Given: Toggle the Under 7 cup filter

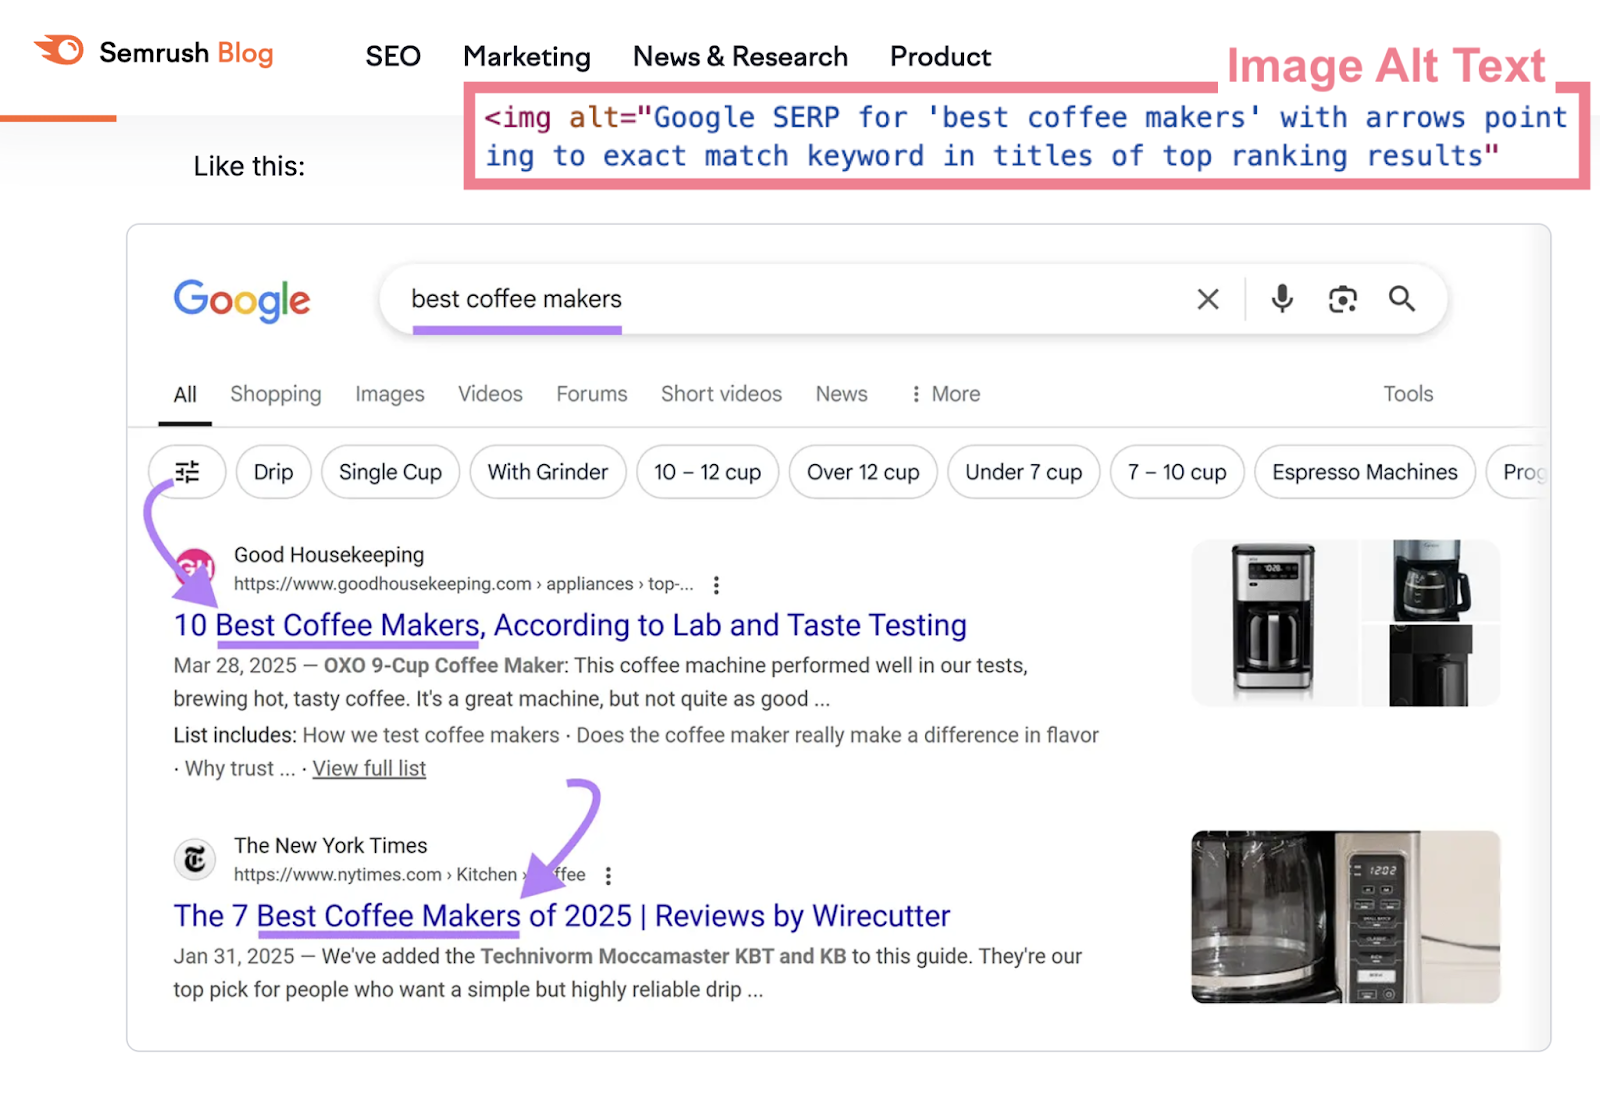Looking at the screenshot, I should tap(1023, 471).
